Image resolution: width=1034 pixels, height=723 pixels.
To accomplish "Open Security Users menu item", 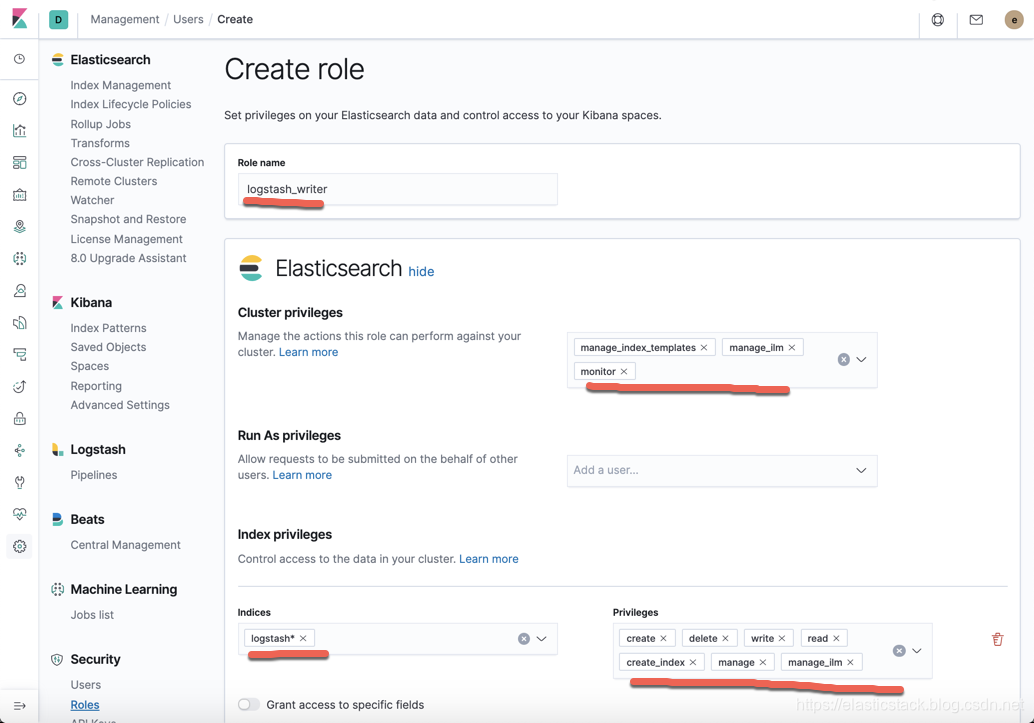I will point(86,685).
